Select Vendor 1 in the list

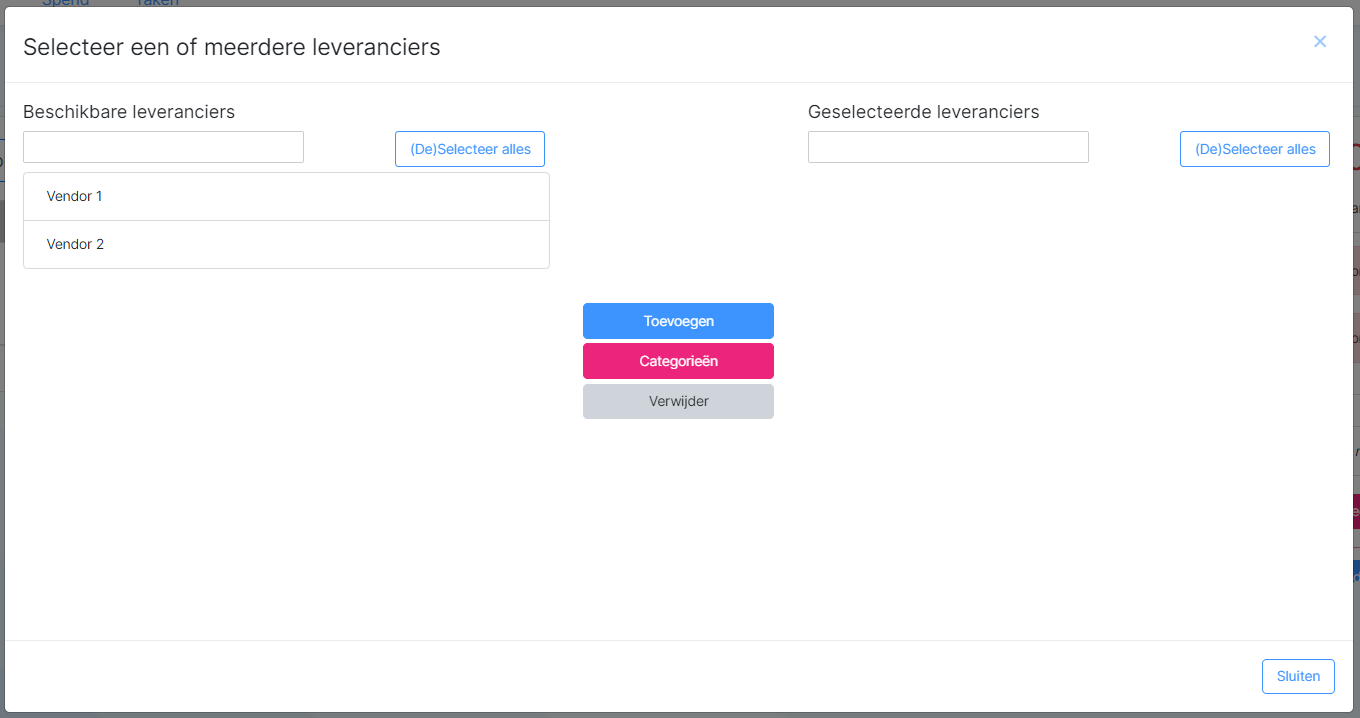[286, 197]
